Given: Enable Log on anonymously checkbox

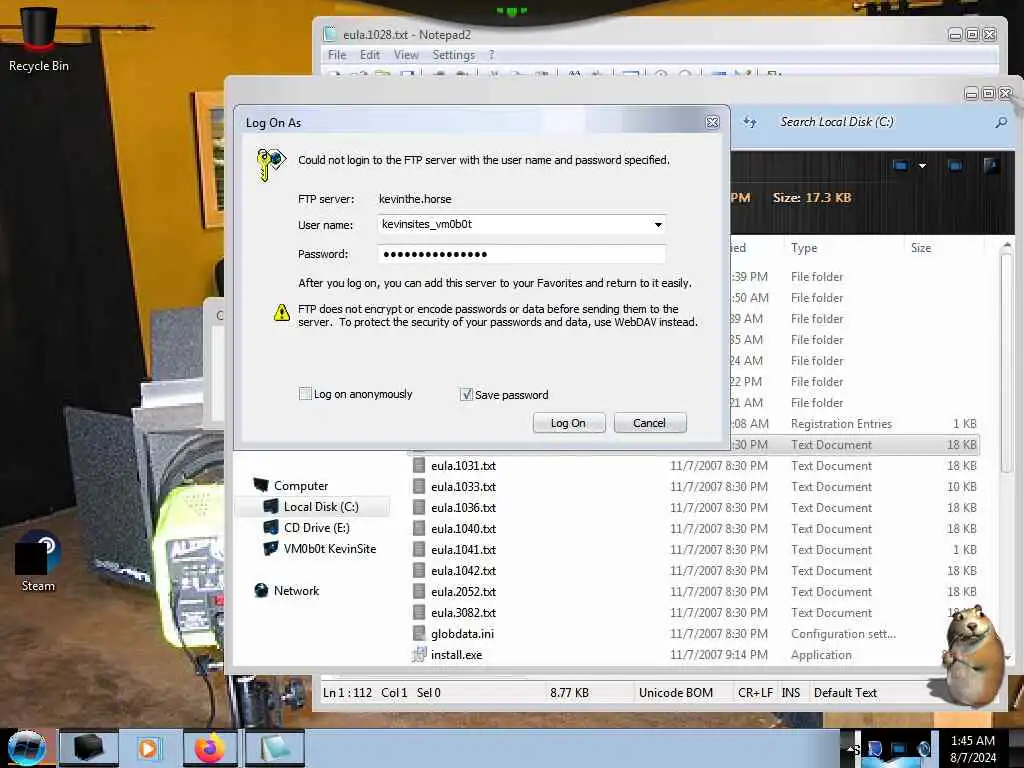Looking at the screenshot, I should pyautogui.click(x=305, y=394).
